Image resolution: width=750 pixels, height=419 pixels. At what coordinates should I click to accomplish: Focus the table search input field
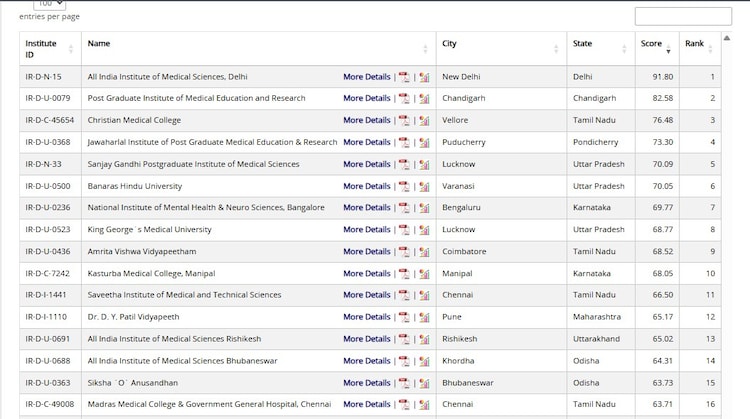point(683,16)
